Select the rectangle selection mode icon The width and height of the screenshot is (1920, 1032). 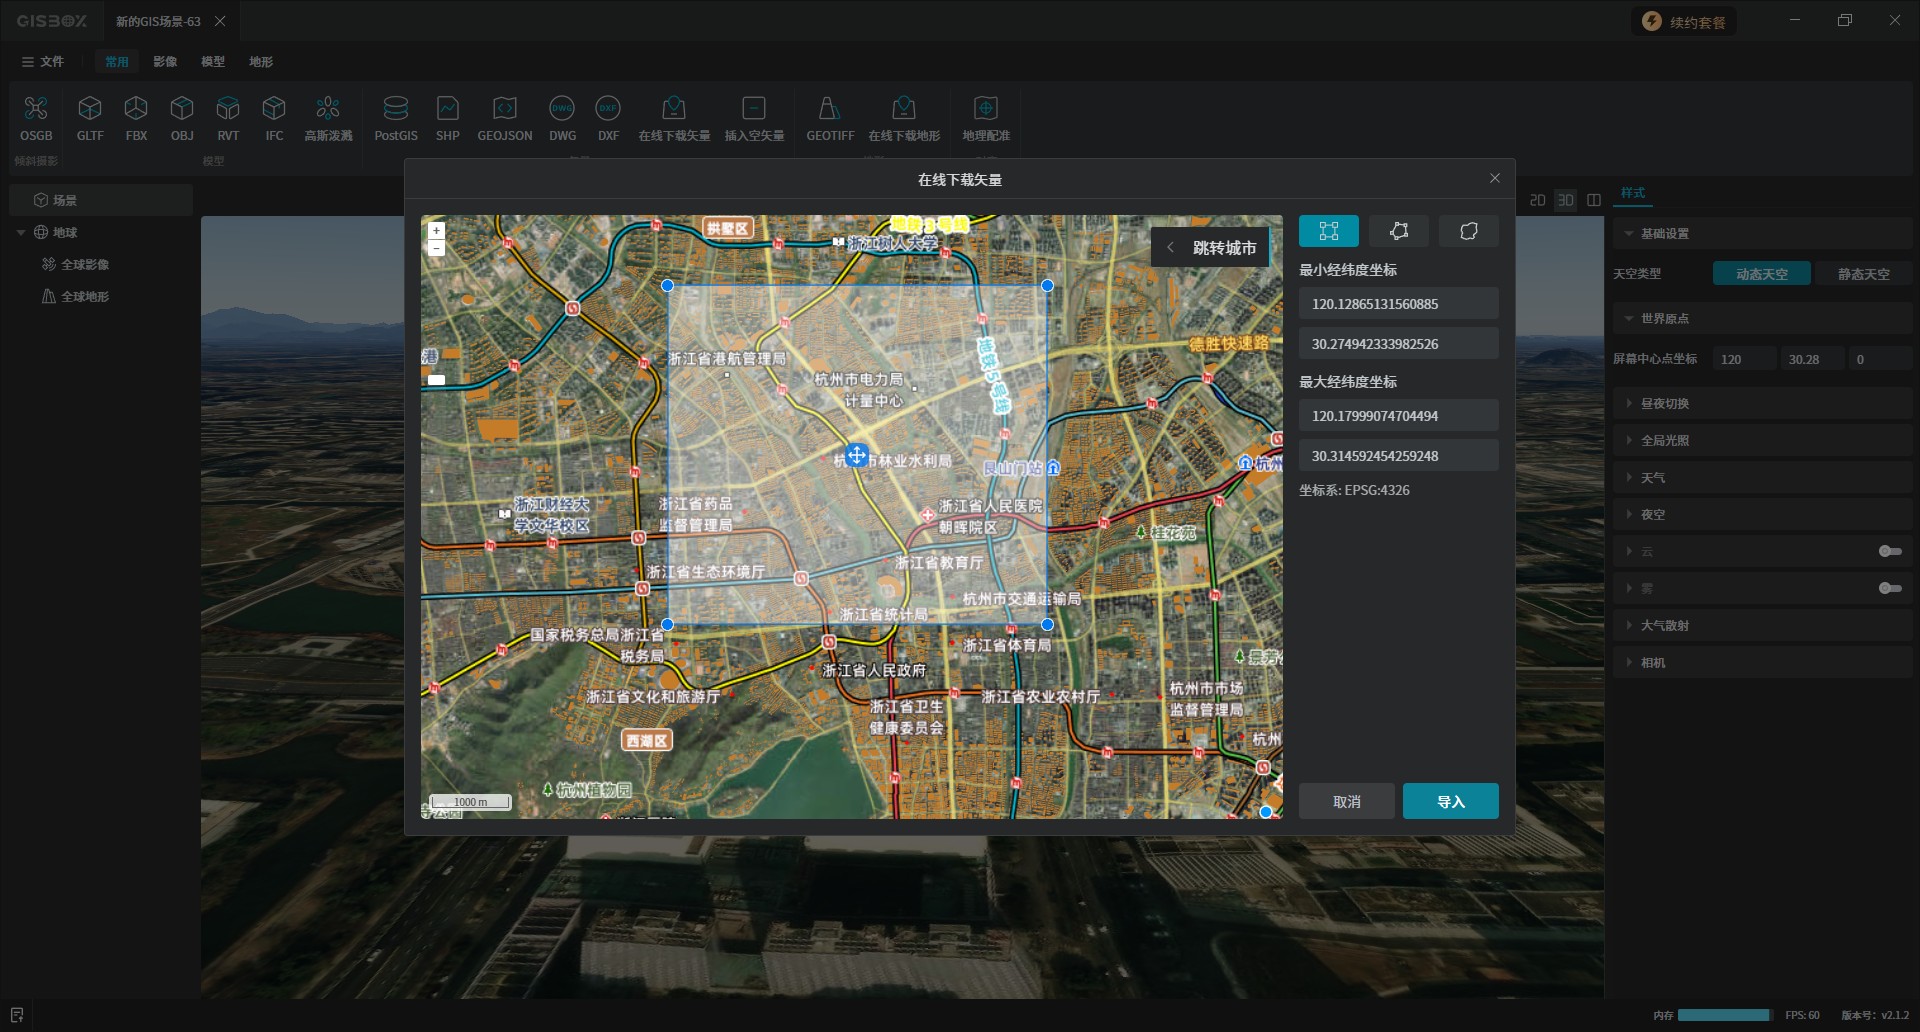pyautogui.click(x=1328, y=231)
